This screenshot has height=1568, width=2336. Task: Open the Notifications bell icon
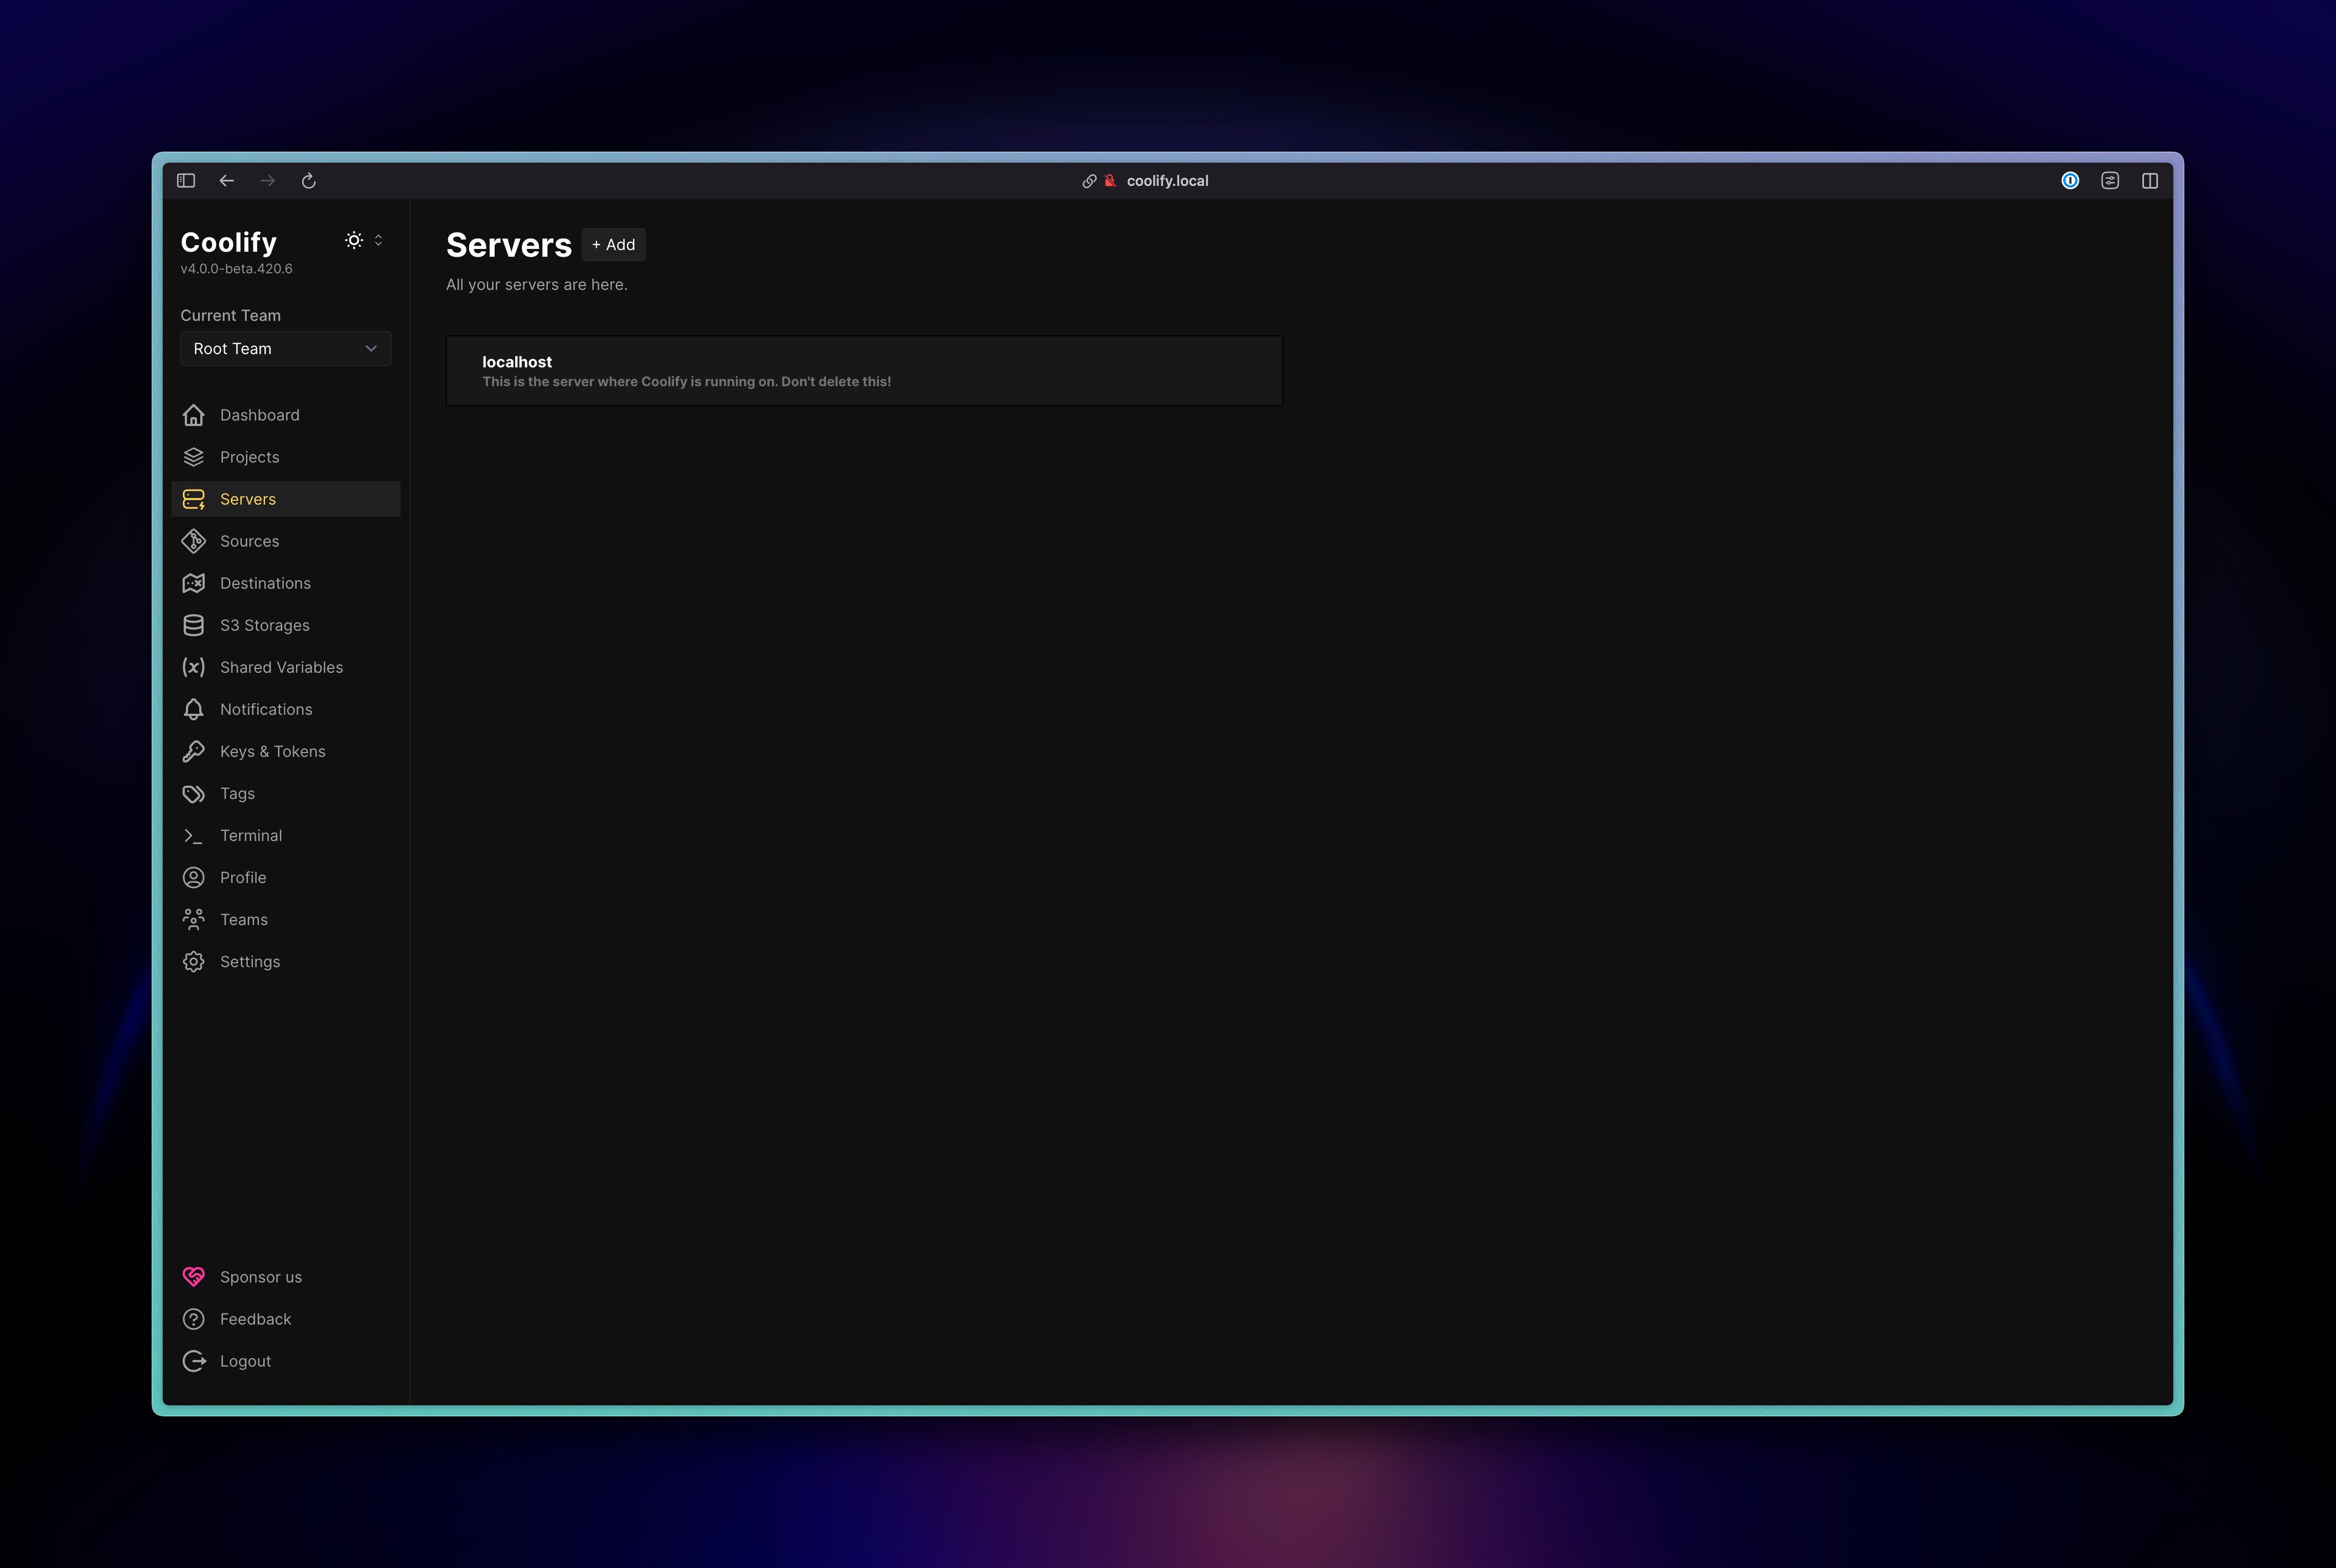pyautogui.click(x=193, y=709)
